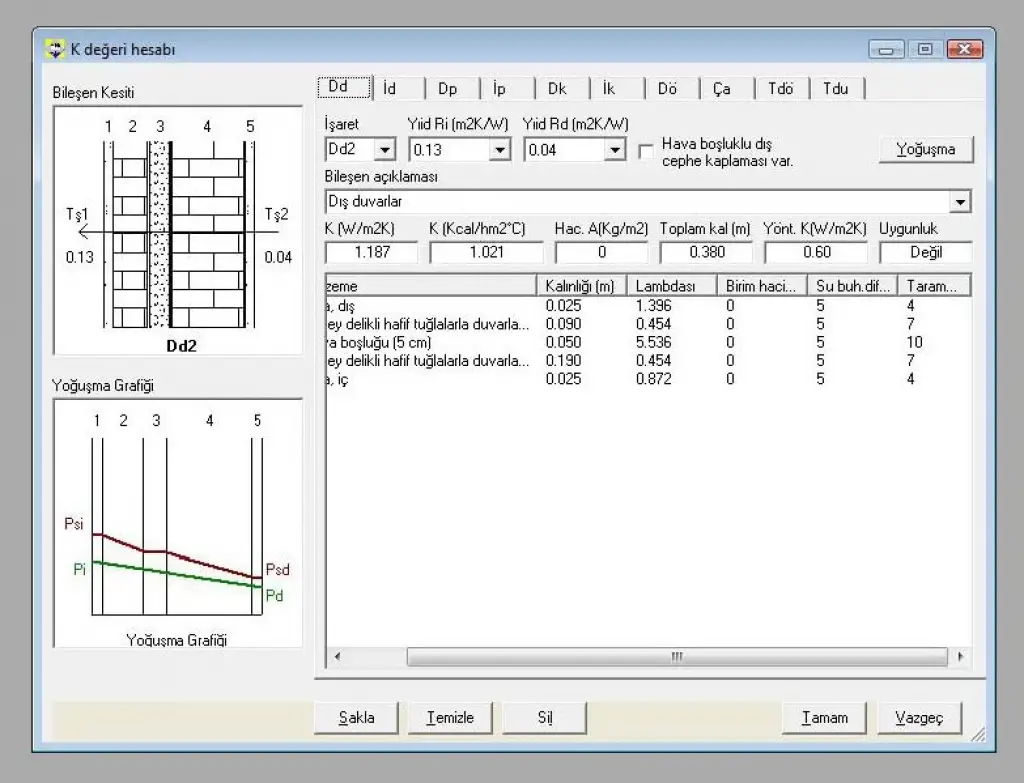Open Bileşen açıklaması Dış duvarlar dropdown
The width and height of the screenshot is (1024, 783).
pos(960,202)
